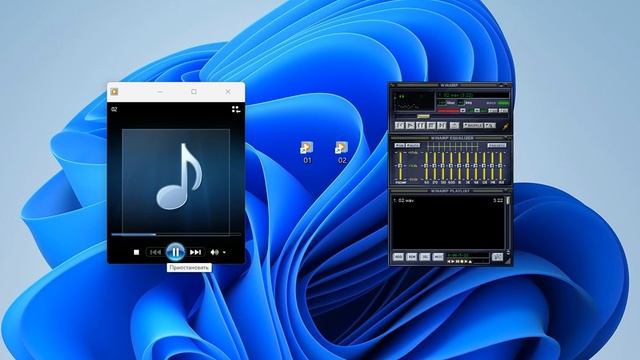The height and width of the screenshot is (360, 640).
Task: Adjust Winamp red volume slider
Action: [451, 110]
